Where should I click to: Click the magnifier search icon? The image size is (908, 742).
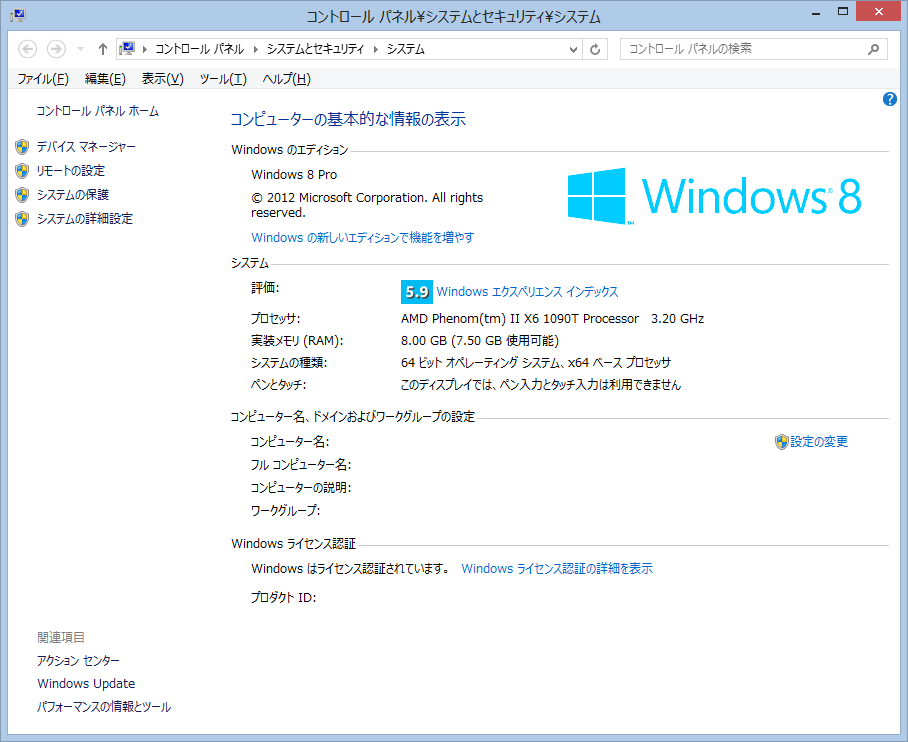(x=873, y=49)
